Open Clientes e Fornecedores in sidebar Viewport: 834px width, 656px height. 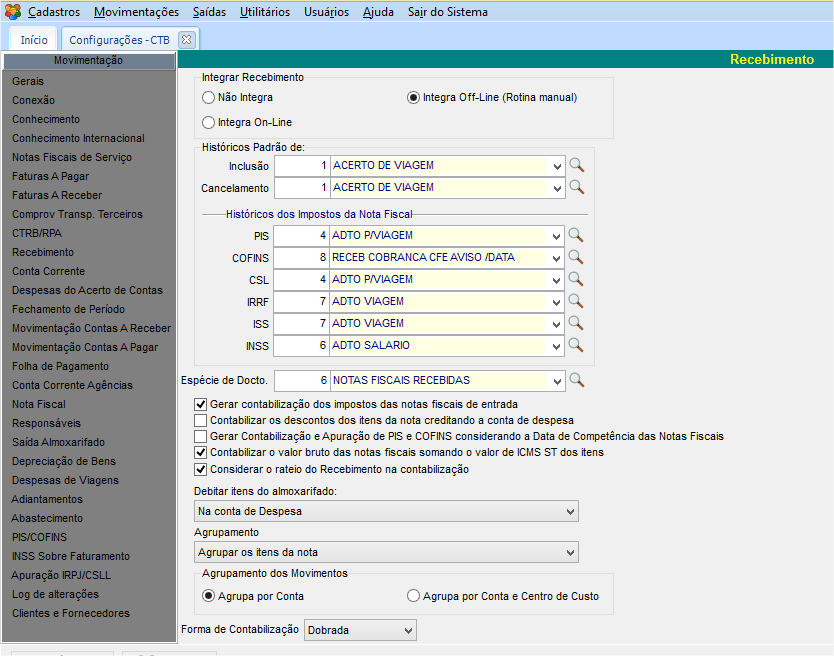[71, 613]
